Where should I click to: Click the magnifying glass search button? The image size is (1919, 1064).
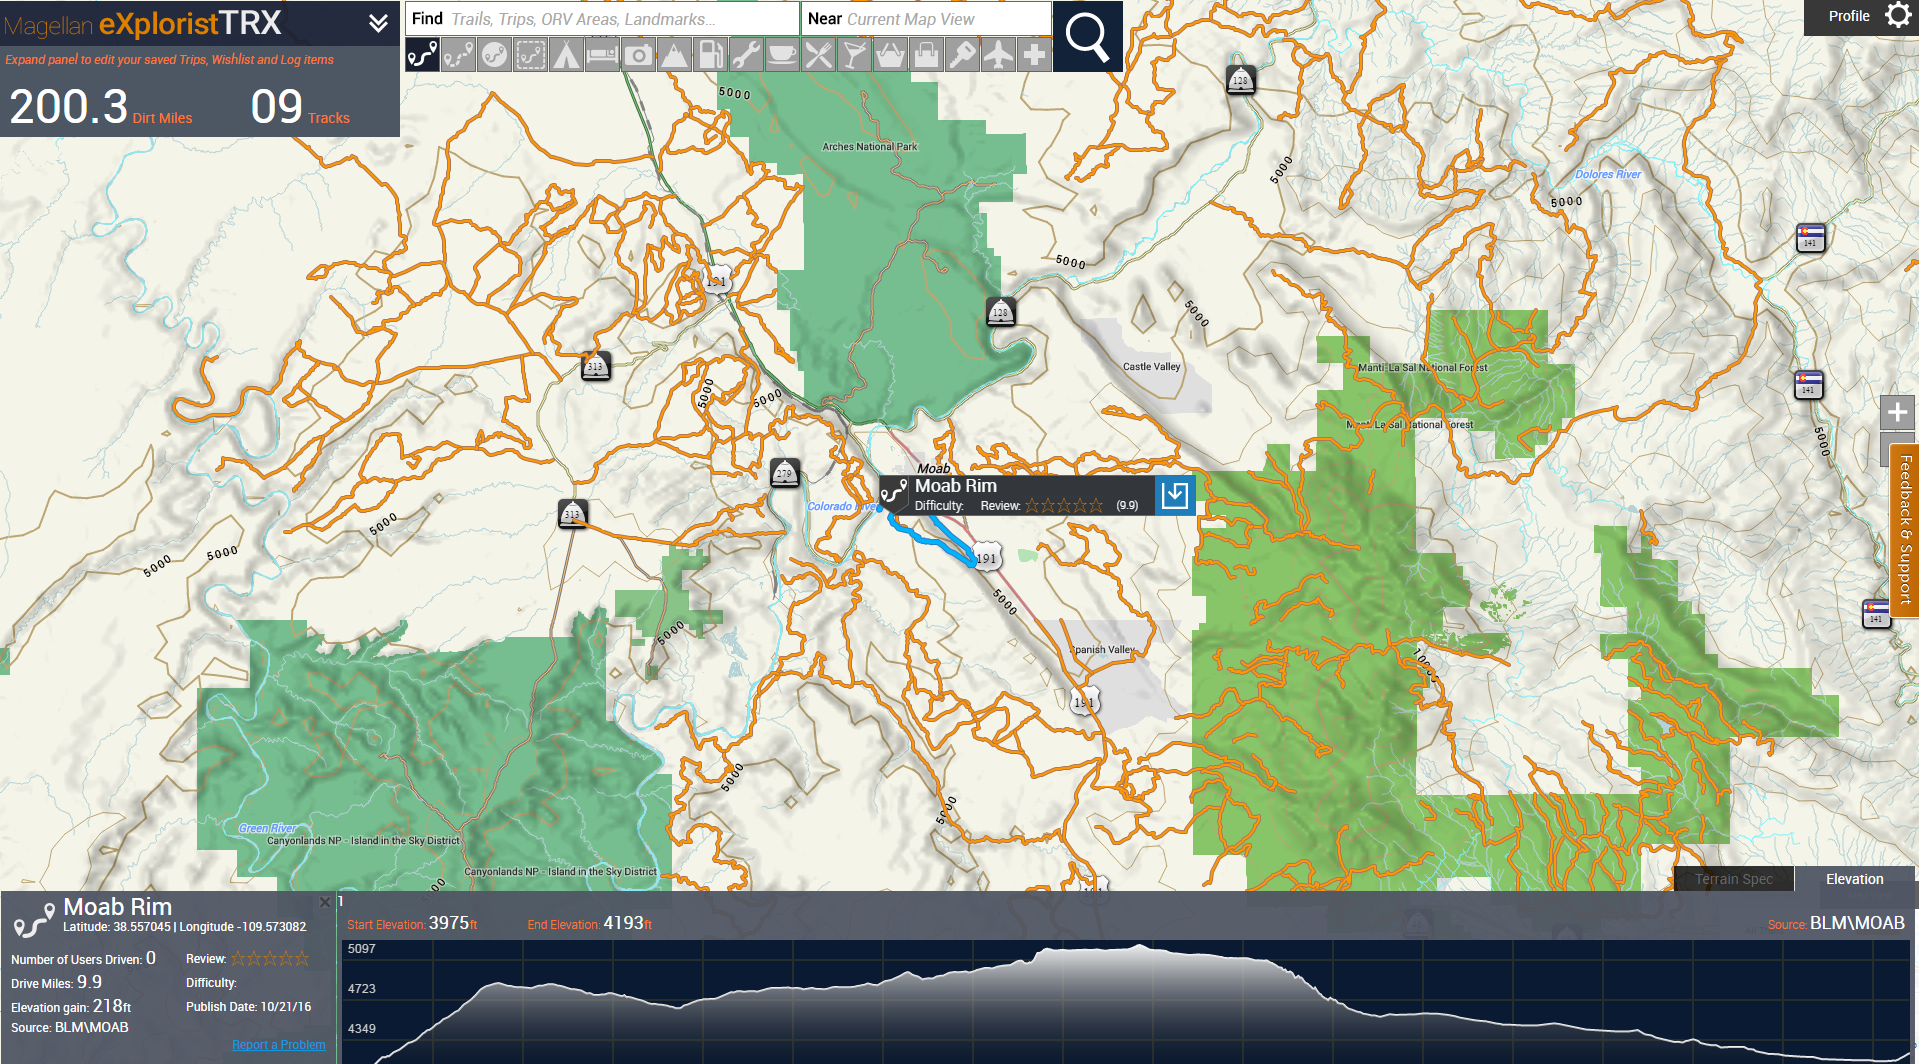(1087, 36)
